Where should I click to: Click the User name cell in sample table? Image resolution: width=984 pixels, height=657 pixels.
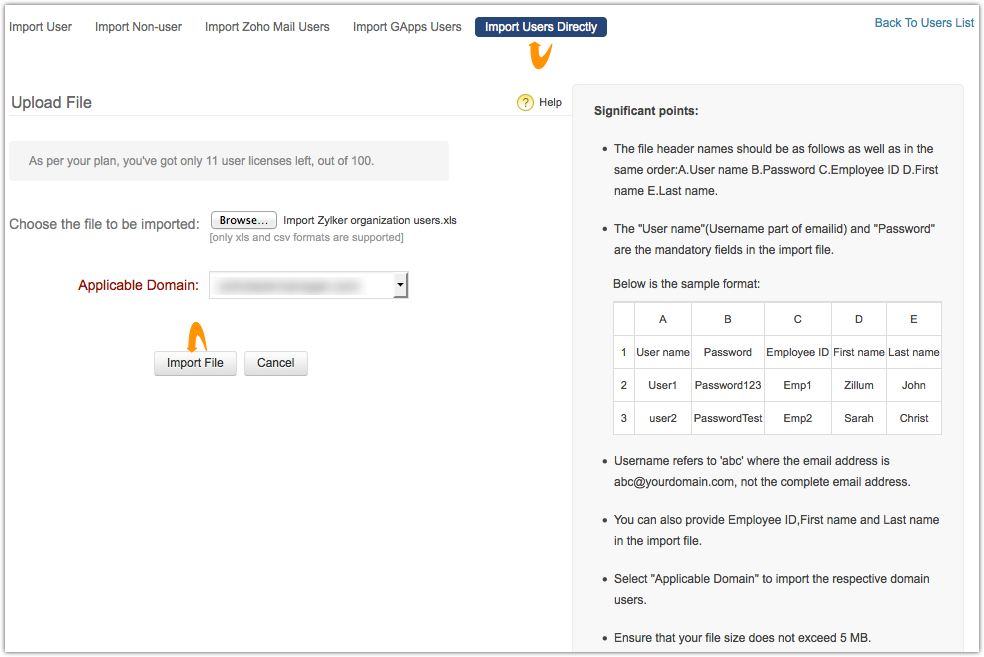pos(663,352)
